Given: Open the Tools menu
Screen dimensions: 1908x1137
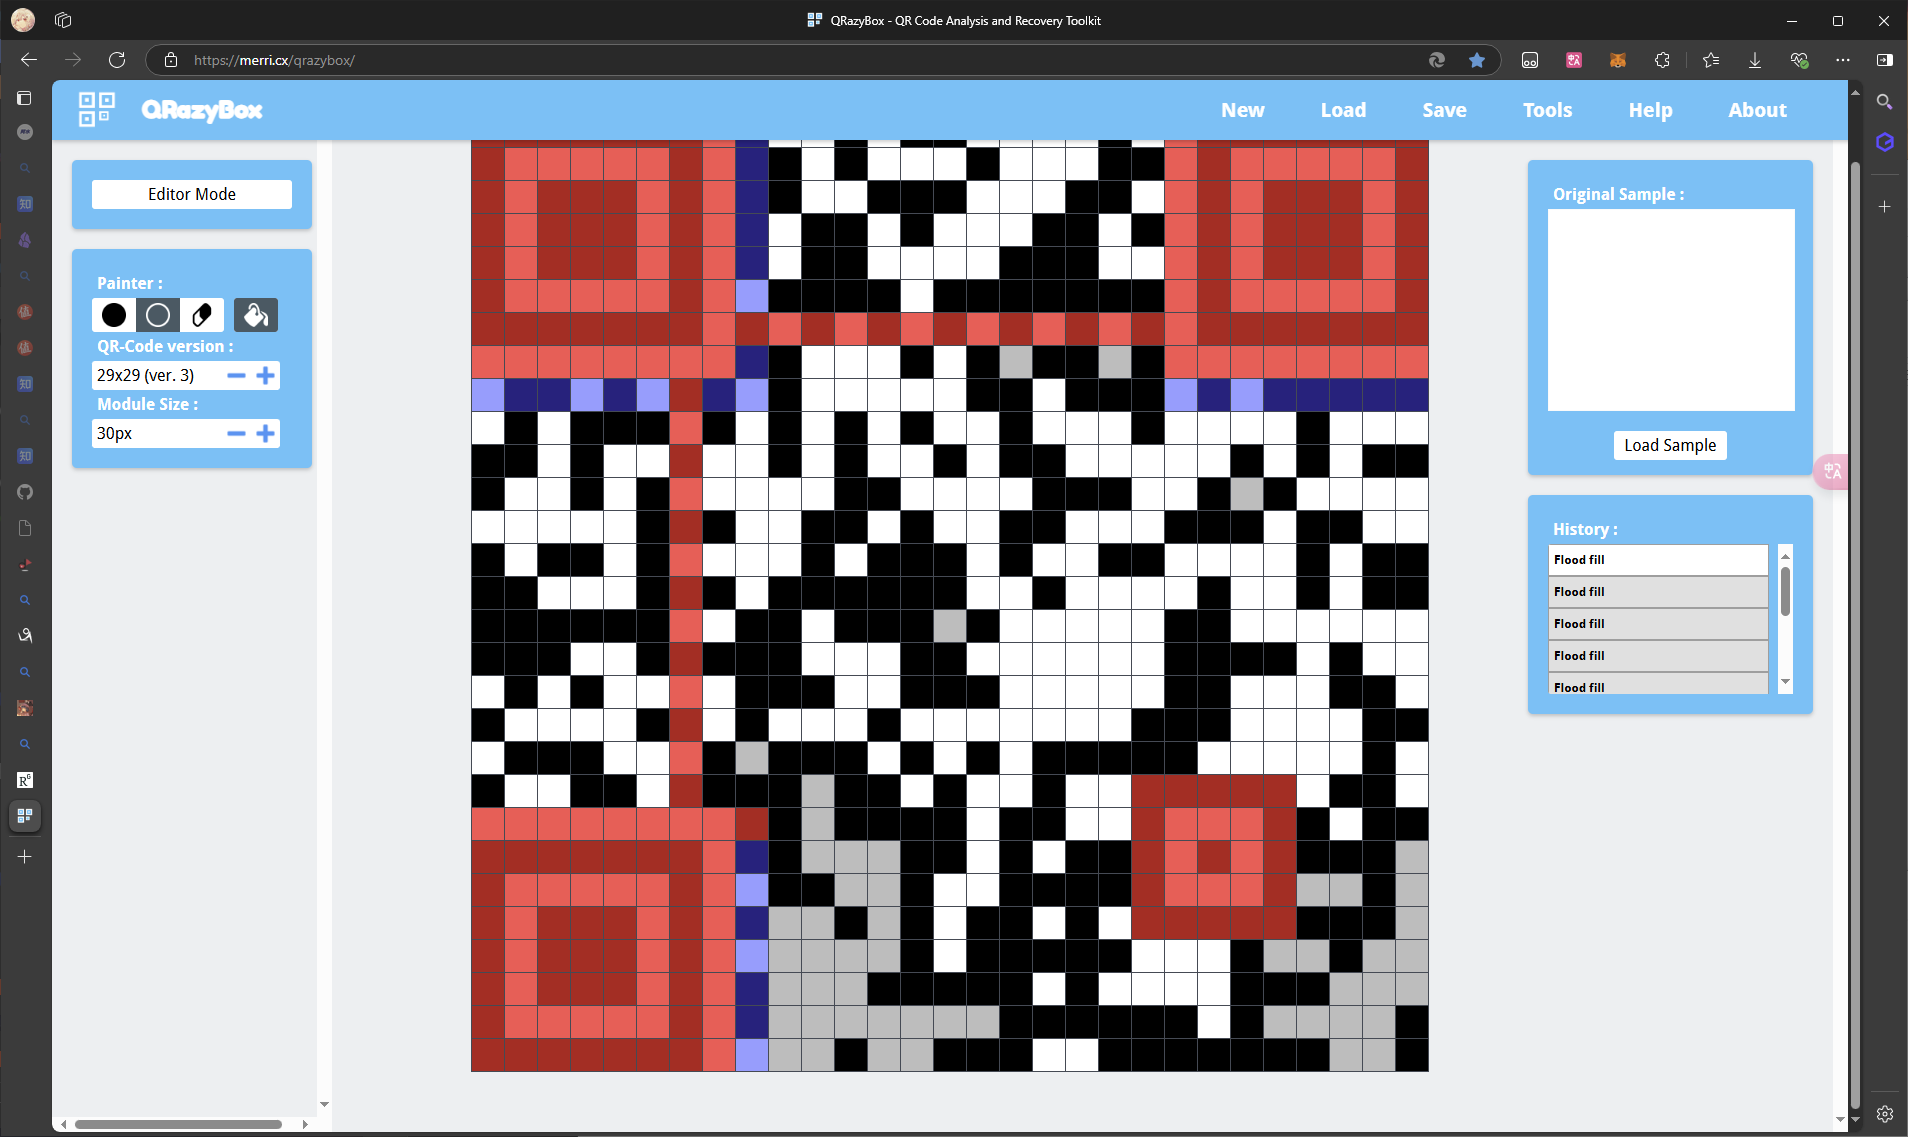Looking at the screenshot, I should (1548, 110).
